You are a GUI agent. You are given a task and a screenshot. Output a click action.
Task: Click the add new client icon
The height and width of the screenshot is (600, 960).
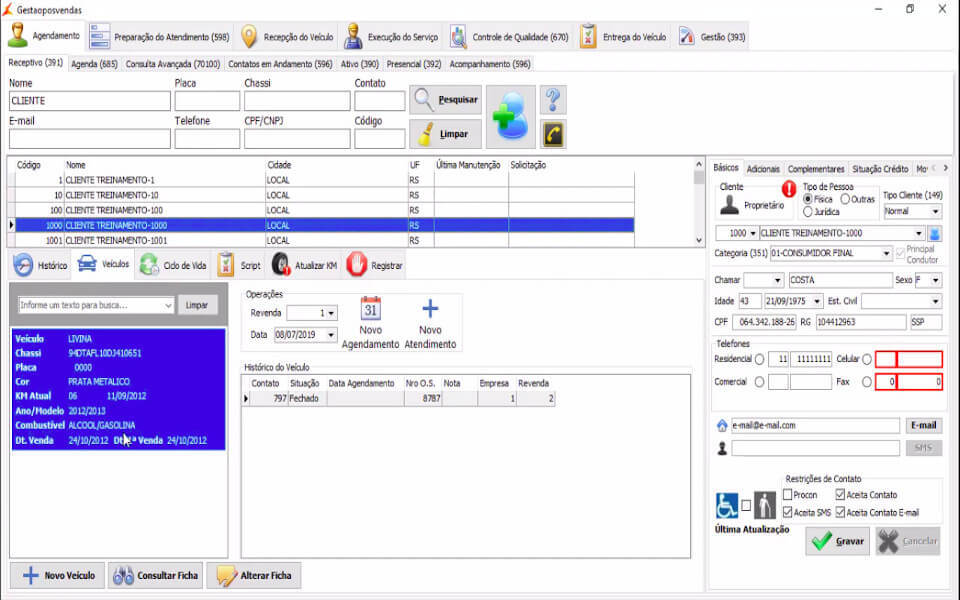pos(511,117)
